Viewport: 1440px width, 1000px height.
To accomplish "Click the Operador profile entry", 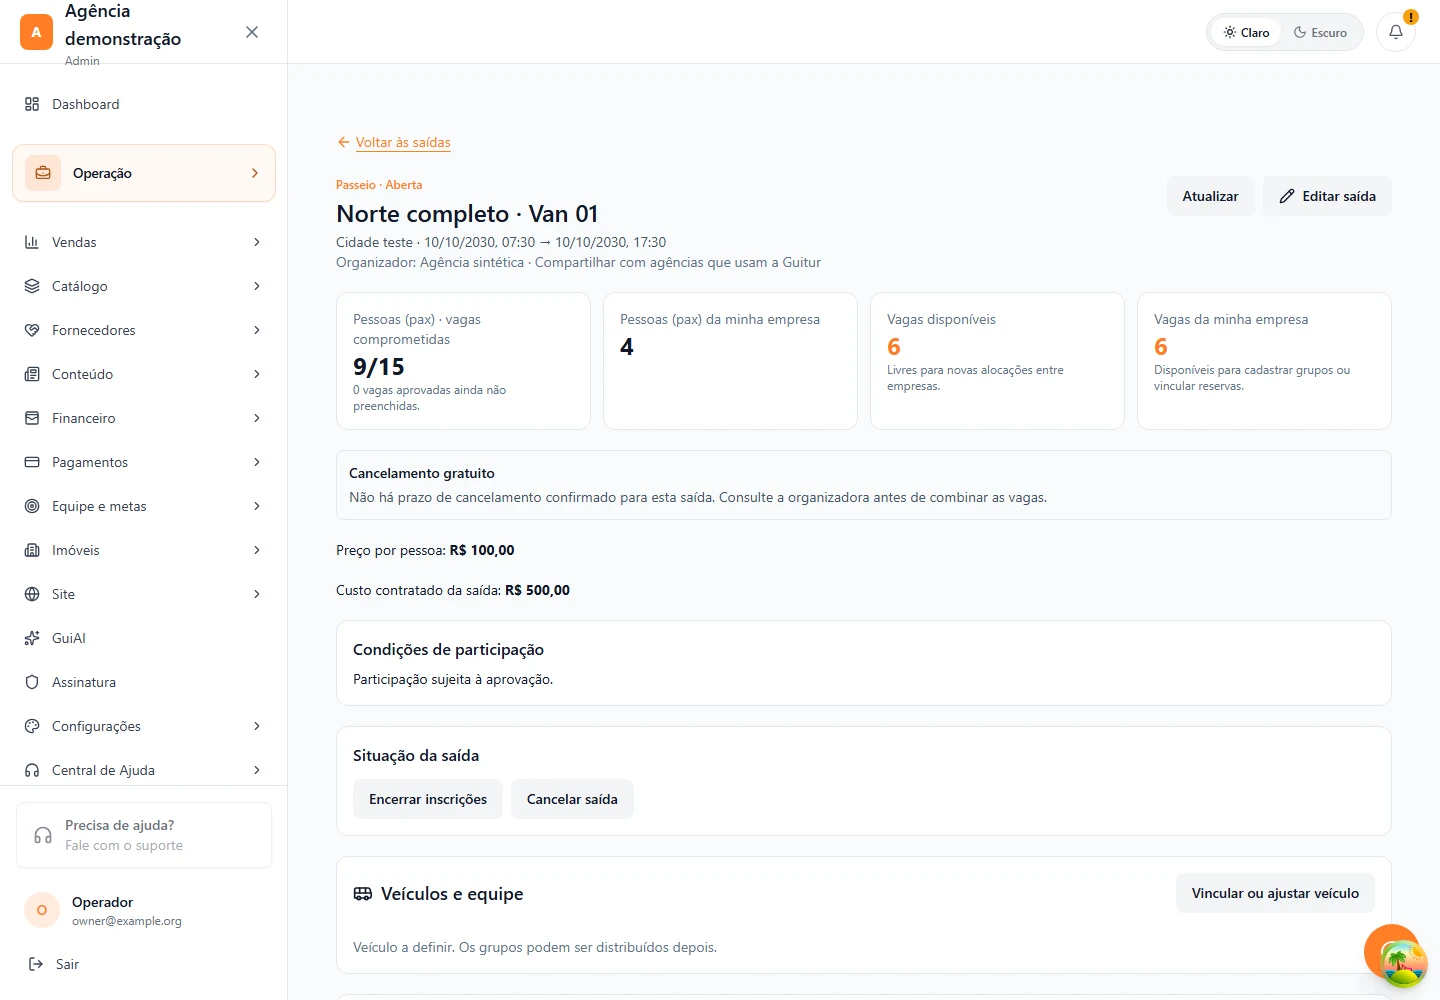I will [x=144, y=910].
